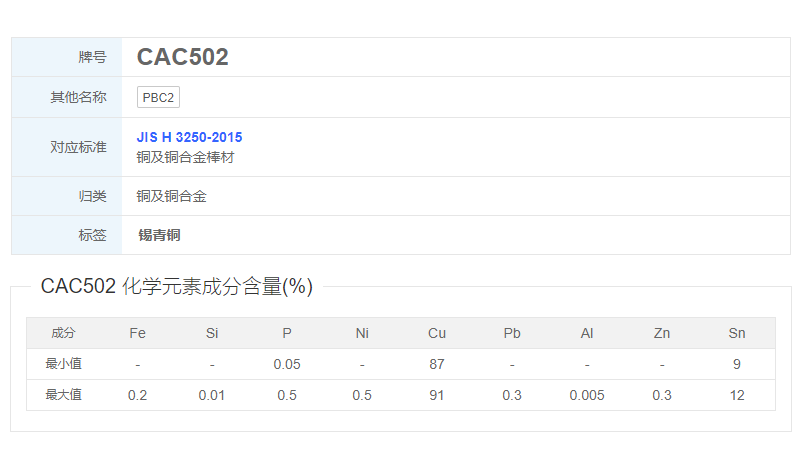Select the CAC502 化学元素成分含量(%) heading
Screen dimensions: 800x450
177,286
